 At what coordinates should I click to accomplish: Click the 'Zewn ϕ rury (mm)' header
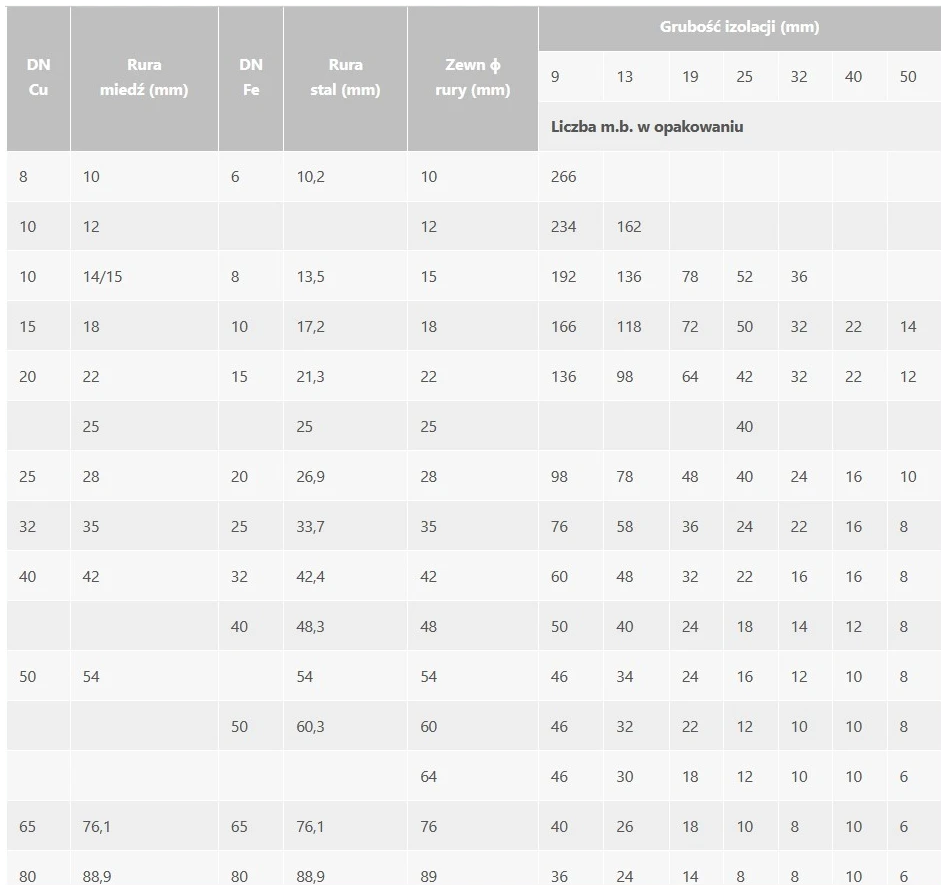[x=473, y=77]
